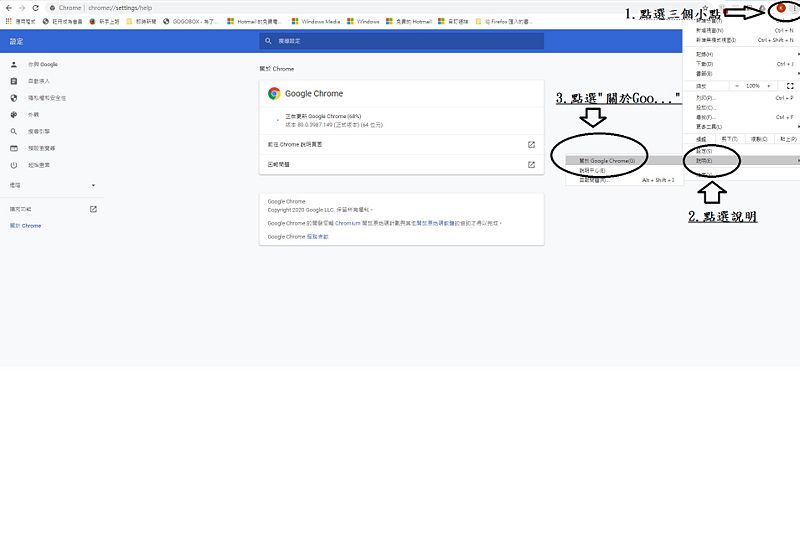Open Autofill section via clipboard icon
800x550 pixels.
point(14,81)
